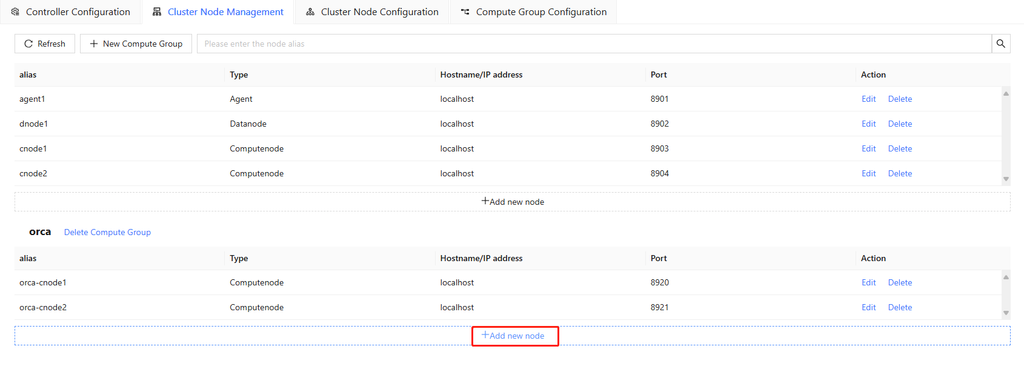
Task: Delete the dnode1 node
Action: pyautogui.click(x=899, y=124)
